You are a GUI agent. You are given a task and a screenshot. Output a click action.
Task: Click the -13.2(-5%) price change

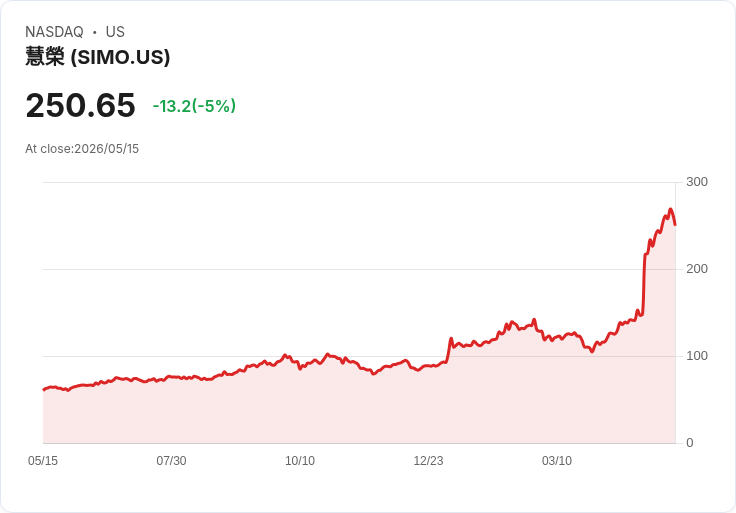pyautogui.click(x=194, y=106)
